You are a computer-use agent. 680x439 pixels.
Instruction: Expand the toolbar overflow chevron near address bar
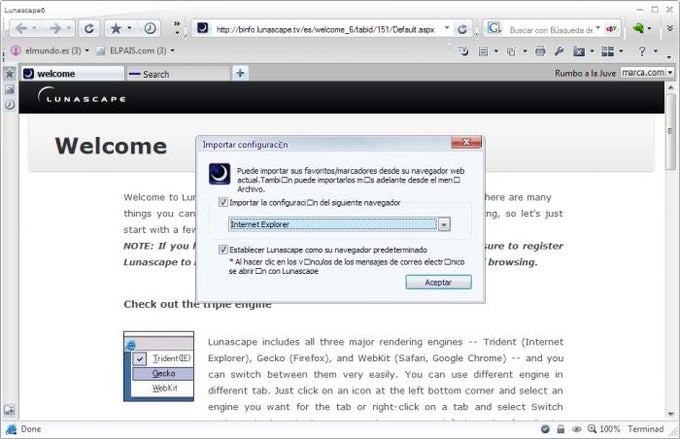pos(177,23)
